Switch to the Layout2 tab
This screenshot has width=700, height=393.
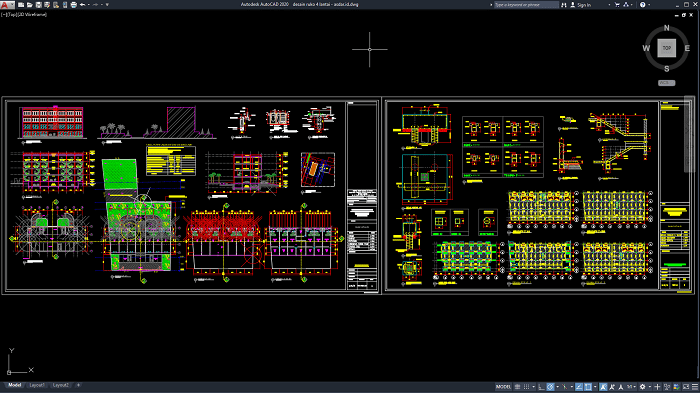61,385
